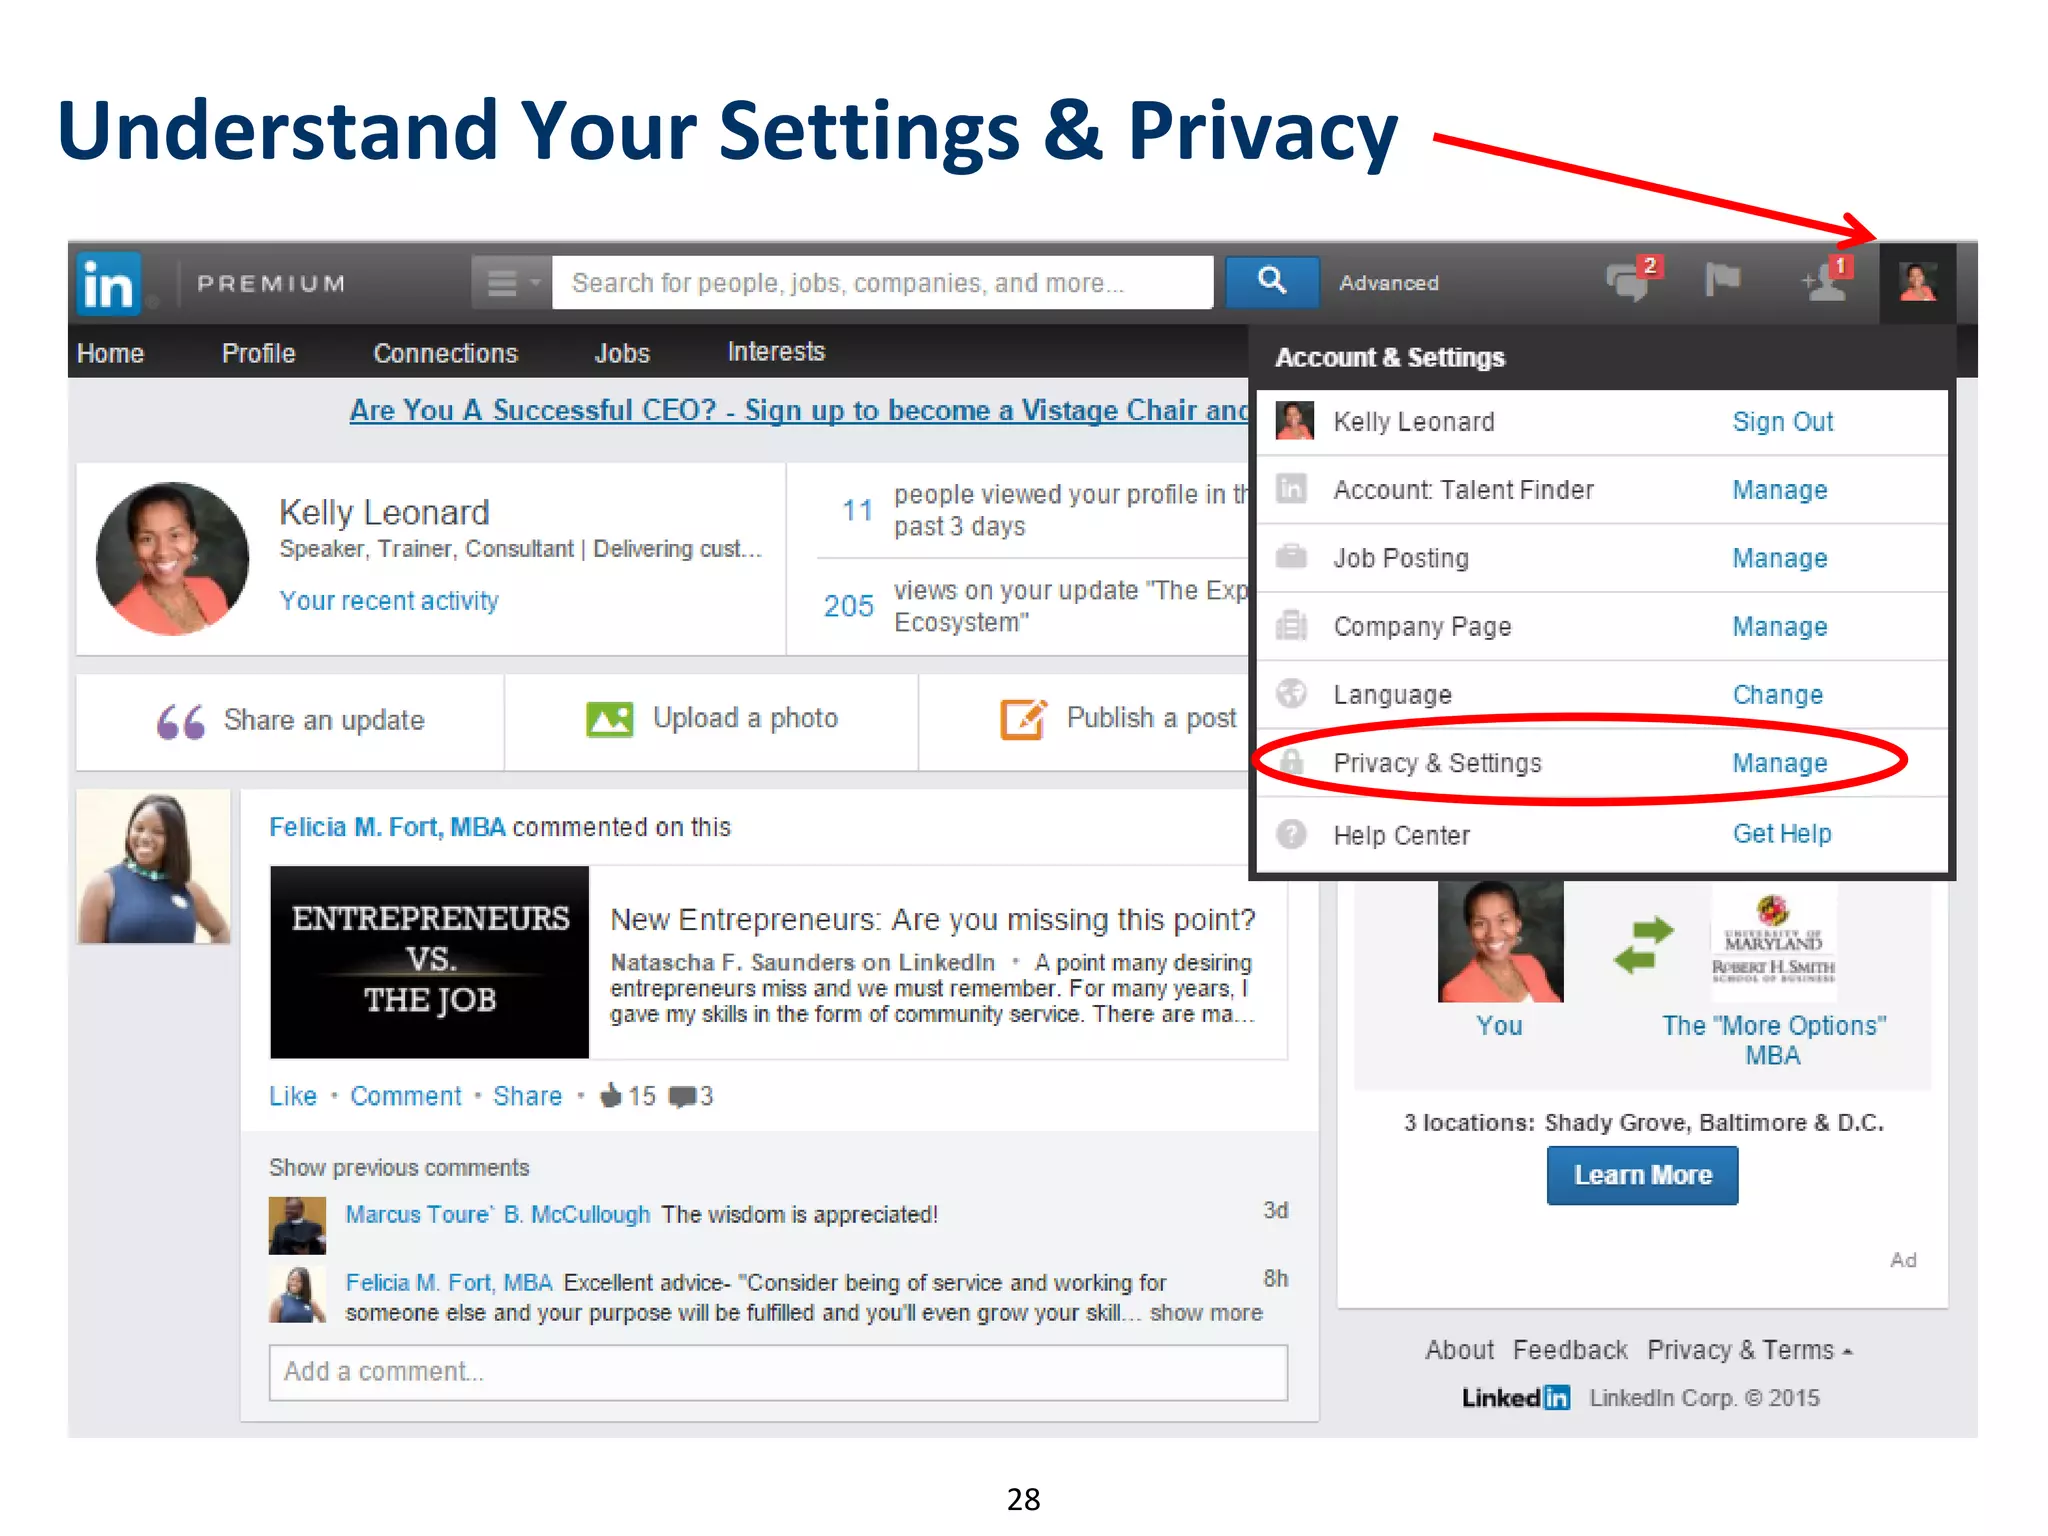The image size is (2048, 1536).
Task: Click Share under the post
Action: (x=527, y=1096)
